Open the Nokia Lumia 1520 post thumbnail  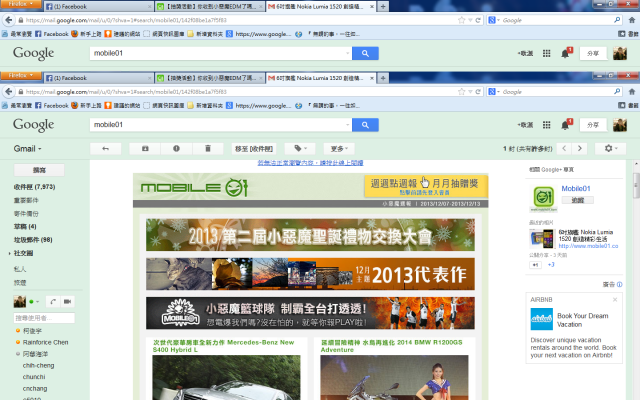point(542,239)
